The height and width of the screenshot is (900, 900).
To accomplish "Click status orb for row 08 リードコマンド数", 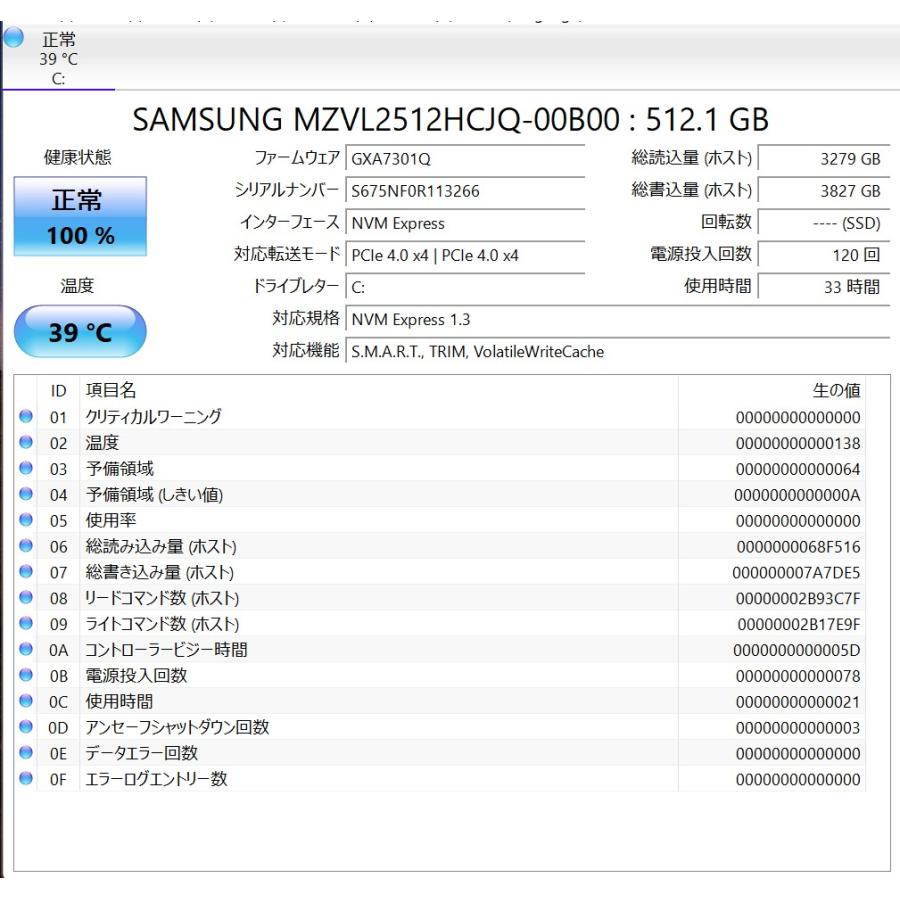I will [26, 597].
